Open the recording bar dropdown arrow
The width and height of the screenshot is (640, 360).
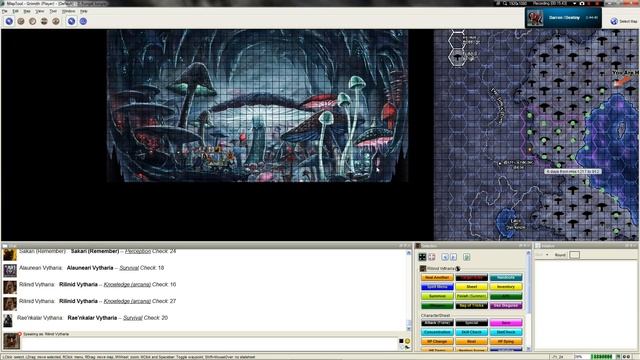tap(574, 3)
